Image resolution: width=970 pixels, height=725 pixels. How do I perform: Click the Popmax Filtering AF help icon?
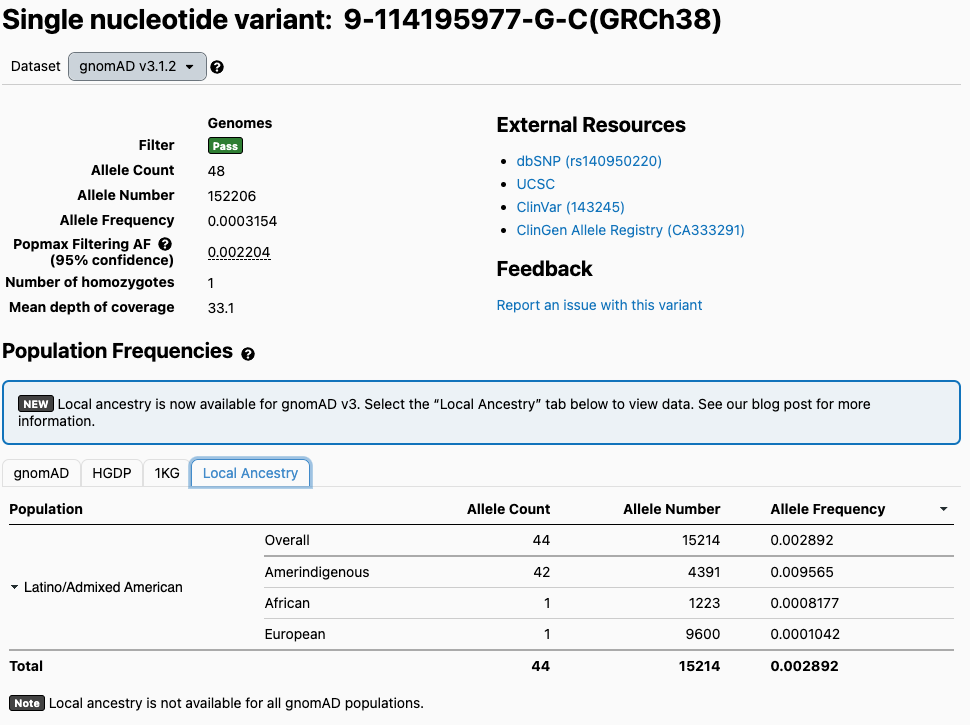pyautogui.click(x=165, y=244)
